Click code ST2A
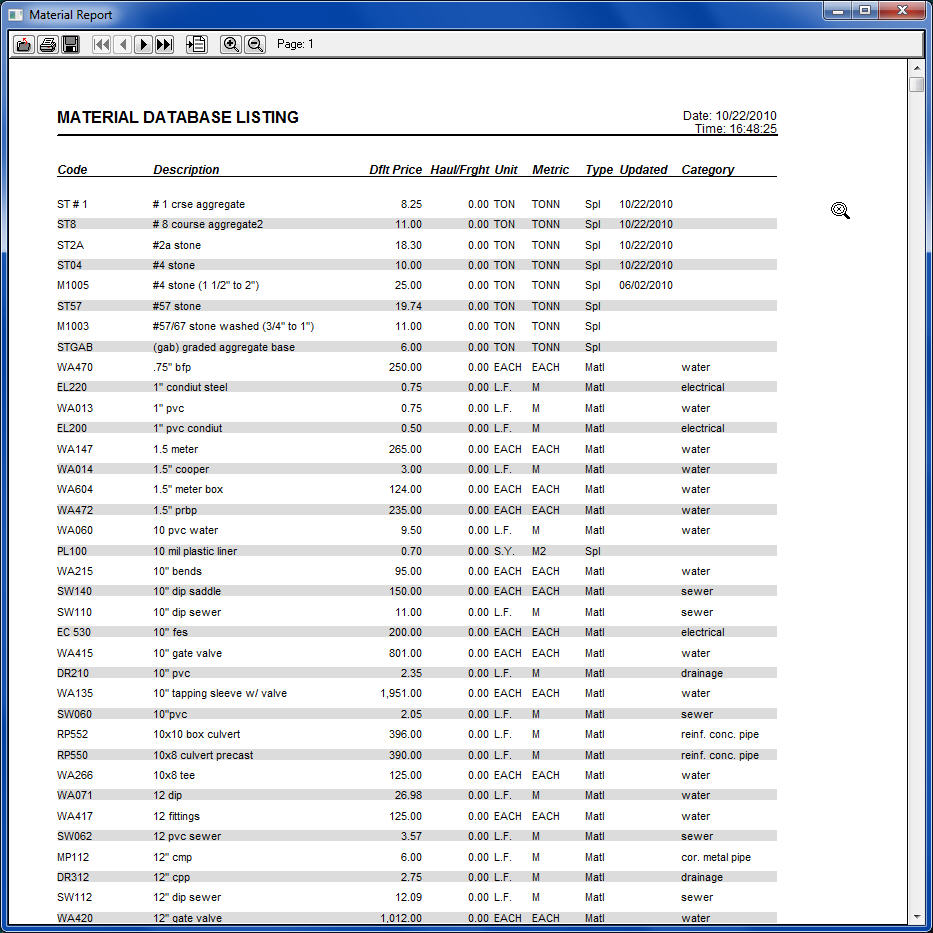The height and width of the screenshot is (933, 933). point(70,245)
